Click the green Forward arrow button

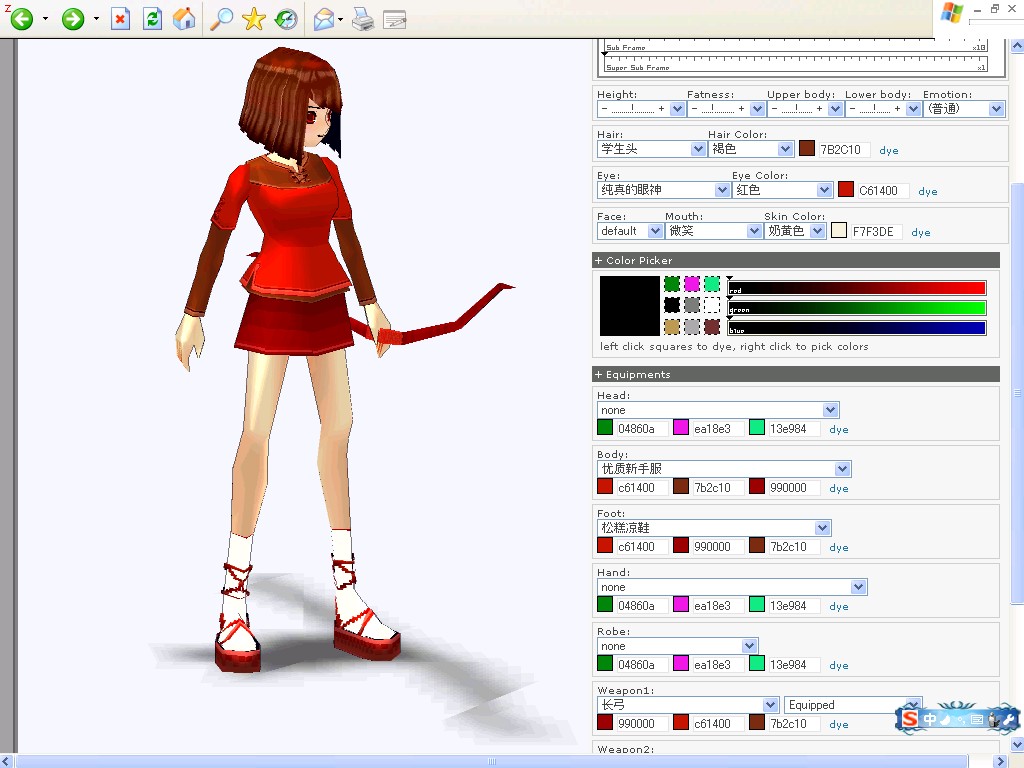(72, 18)
